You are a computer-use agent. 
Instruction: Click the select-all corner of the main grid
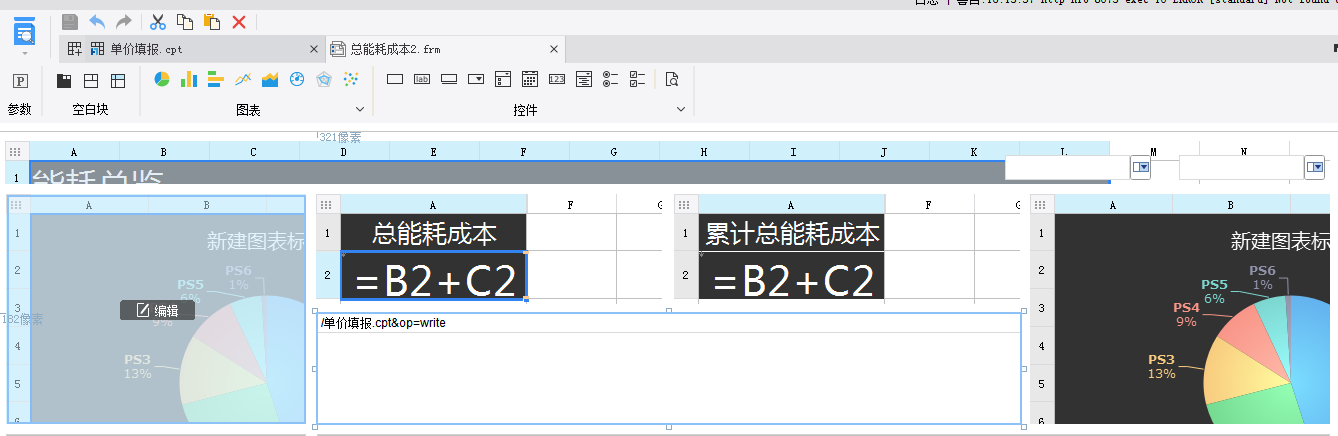(16, 151)
